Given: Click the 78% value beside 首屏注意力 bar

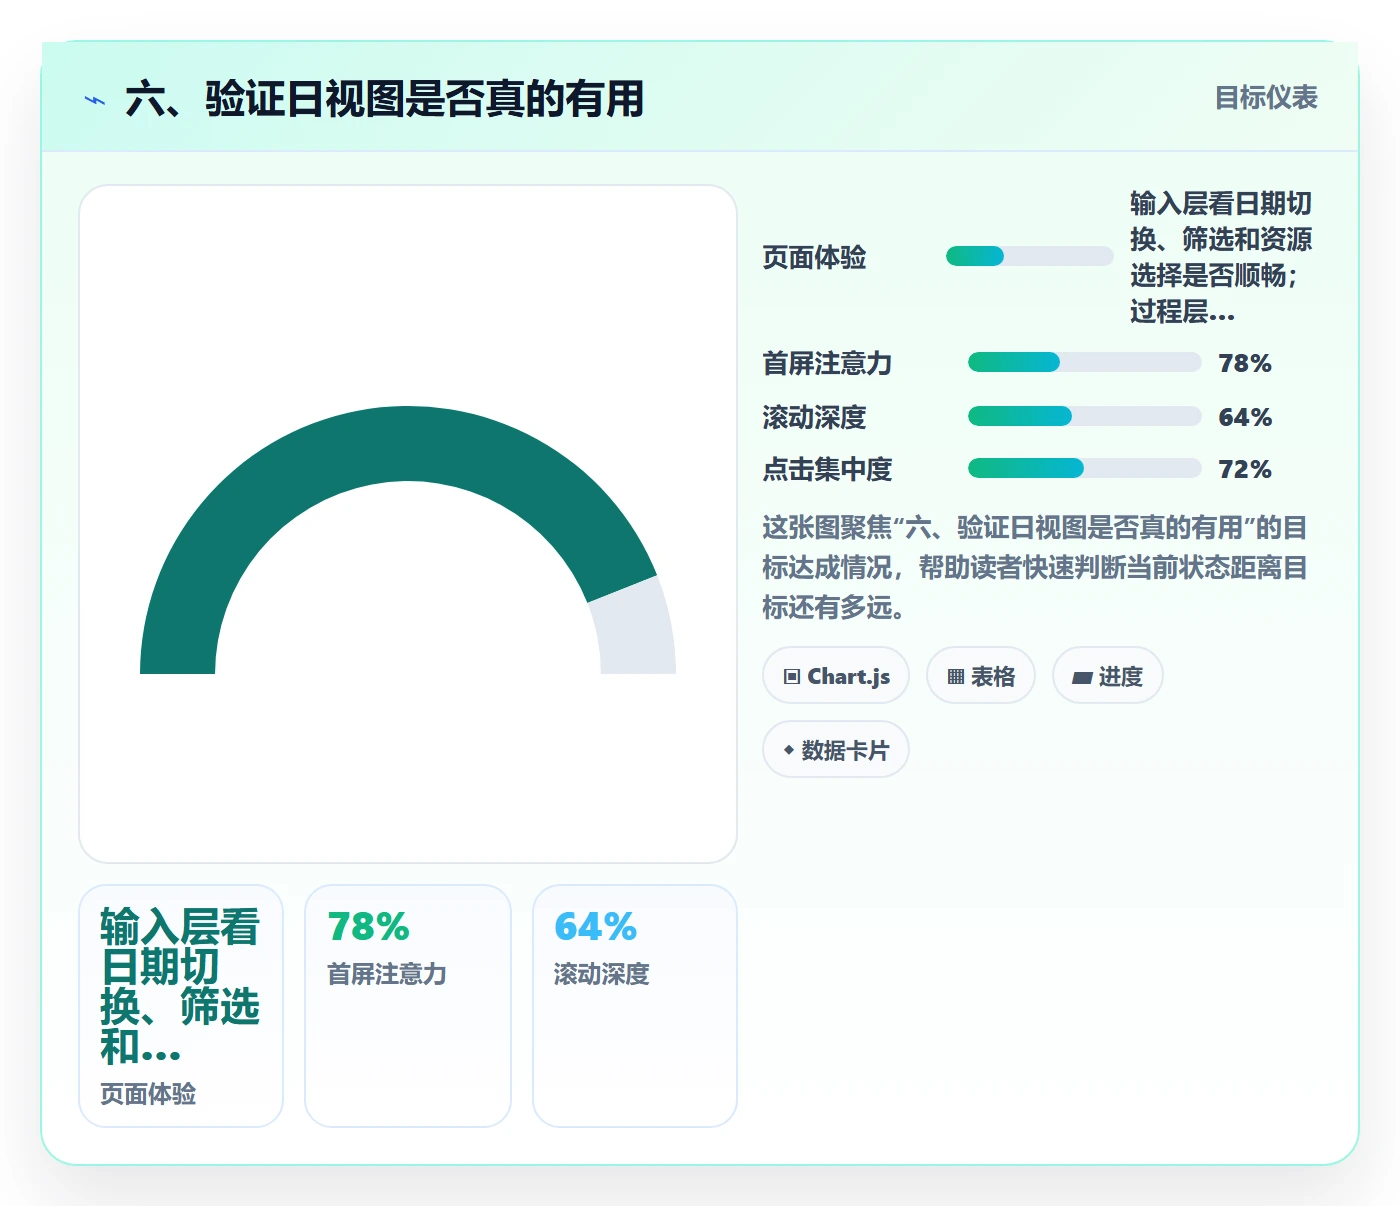Looking at the screenshot, I should [1245, 363].
